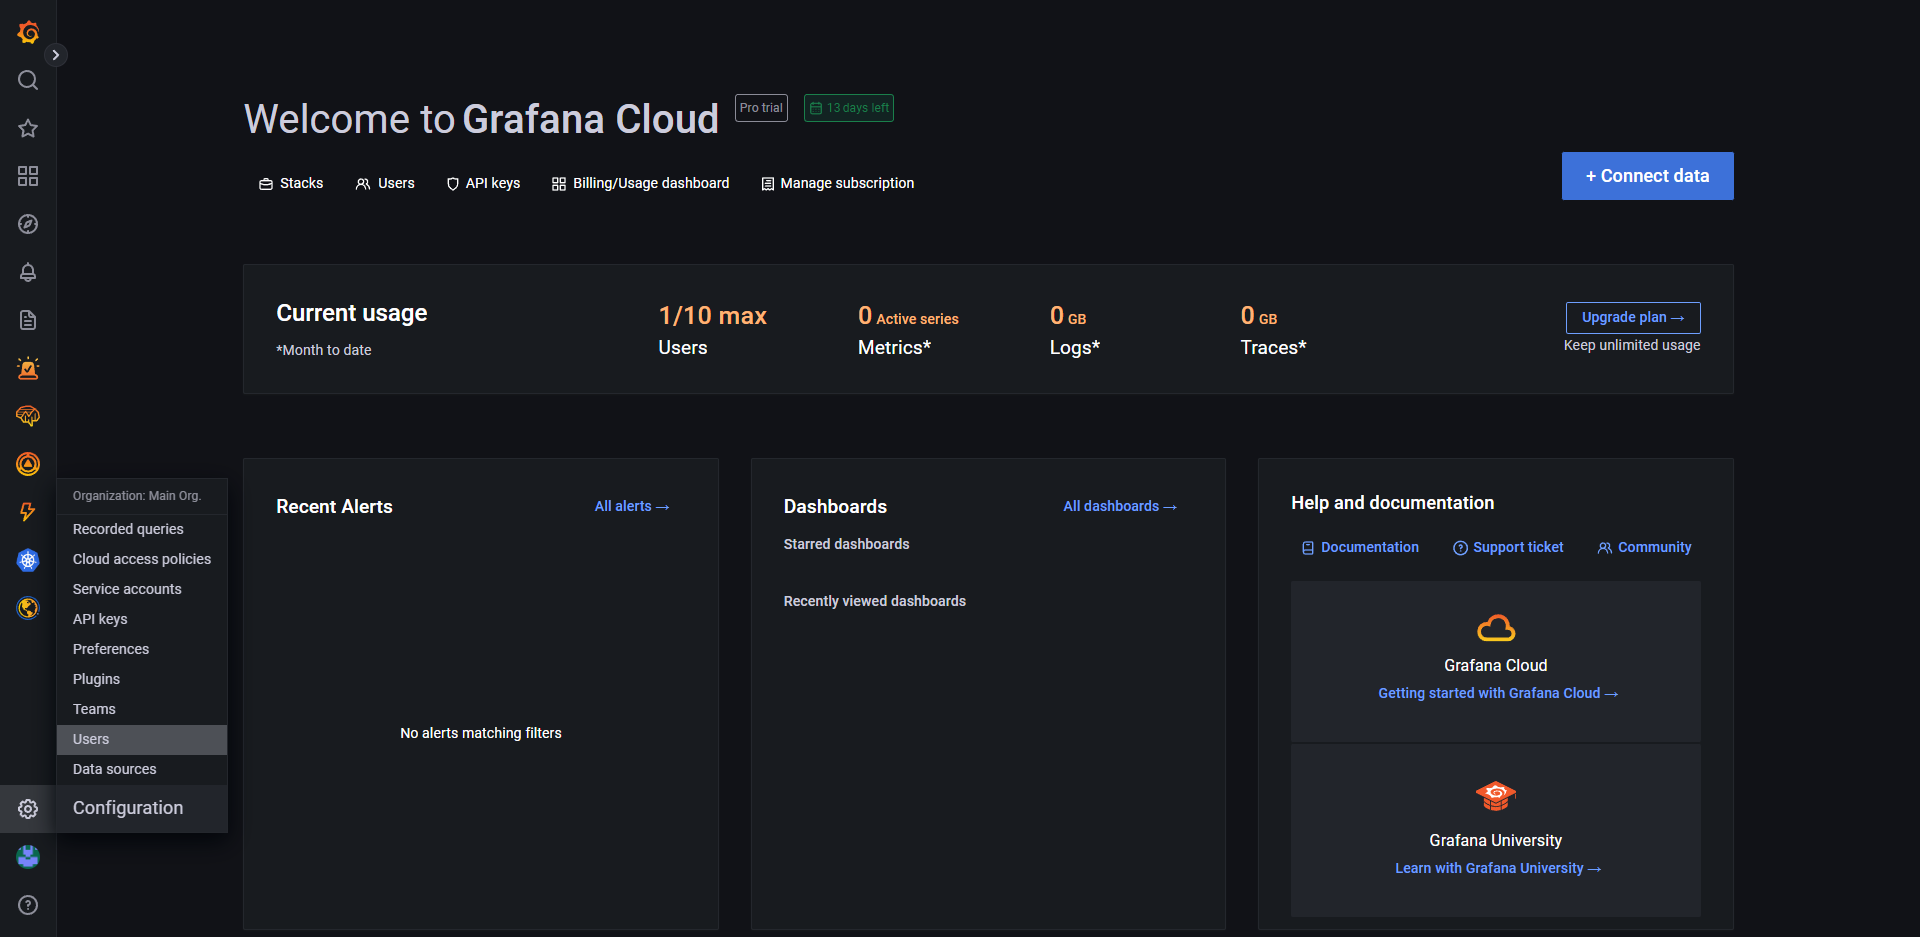Click the Configuration menu header
1920x937 pixels.
[142, 808]
